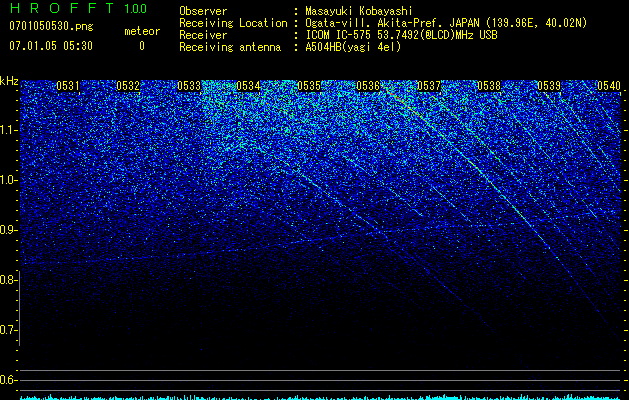Click the date stamp 07.01.05 05:30
The image size is (629, 400).
point(51,46)
